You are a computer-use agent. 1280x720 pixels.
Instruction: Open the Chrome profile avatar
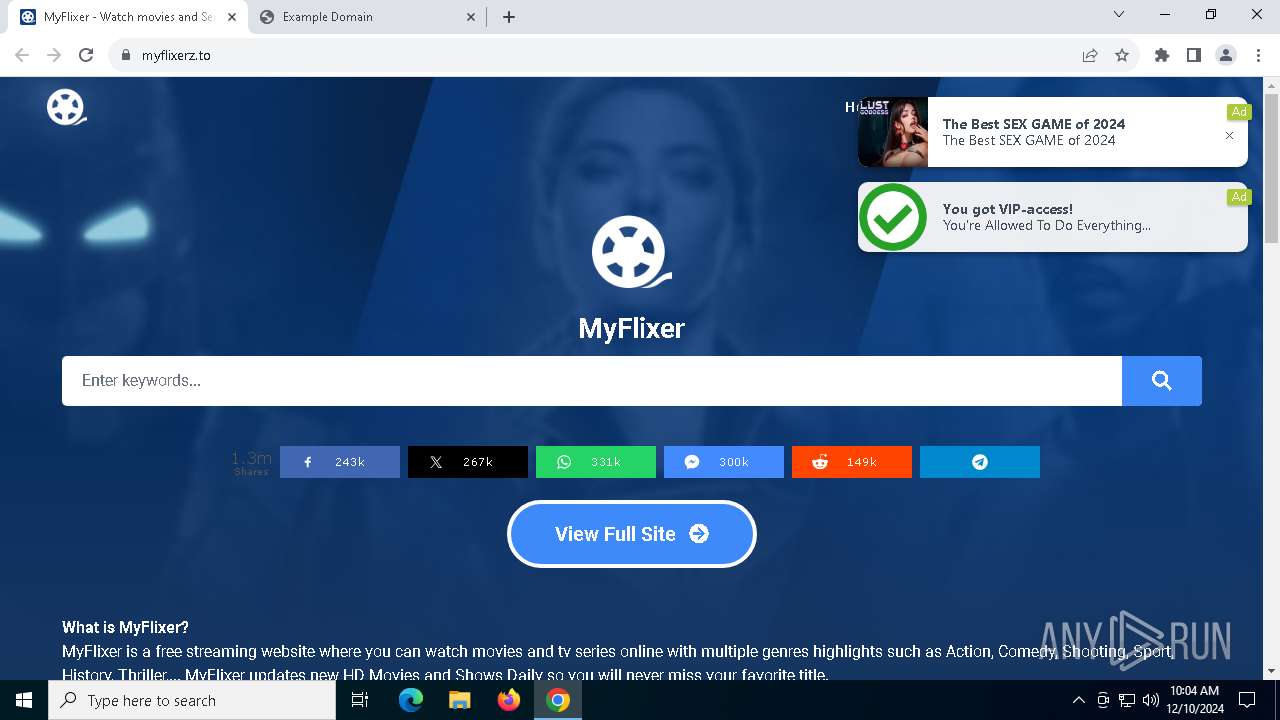point(1226,55)
